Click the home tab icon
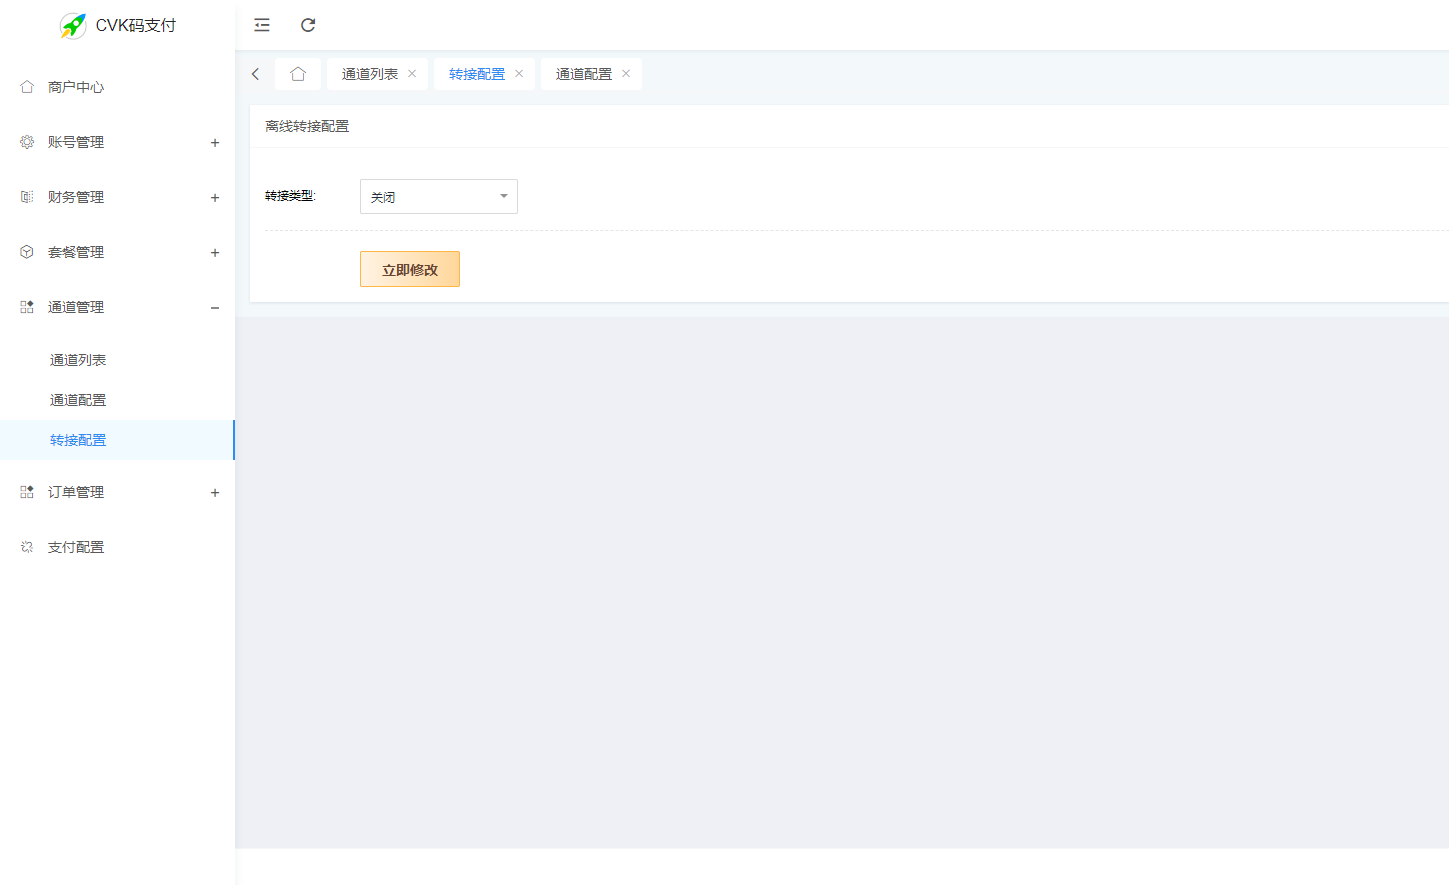1449x885 pixels. [x=298, y=73]
